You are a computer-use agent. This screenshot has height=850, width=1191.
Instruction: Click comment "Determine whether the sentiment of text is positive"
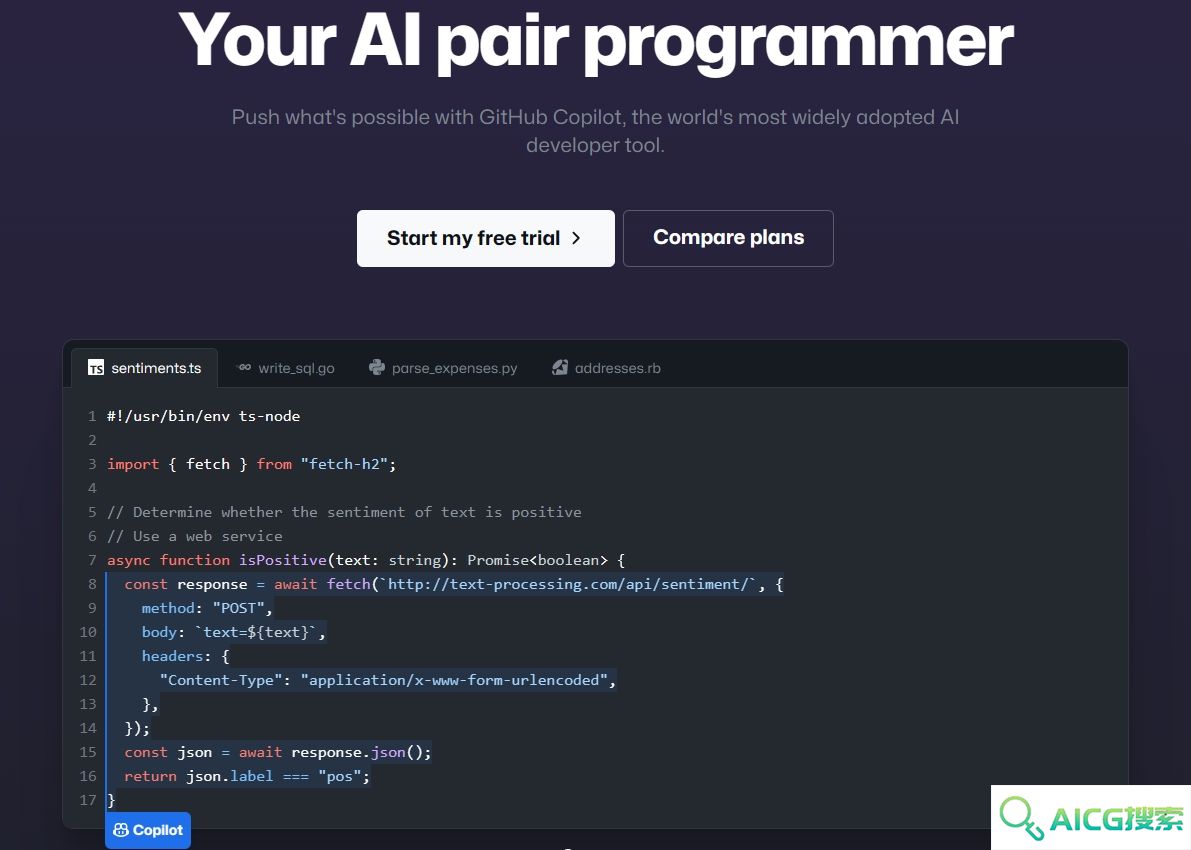pos(344,512)
